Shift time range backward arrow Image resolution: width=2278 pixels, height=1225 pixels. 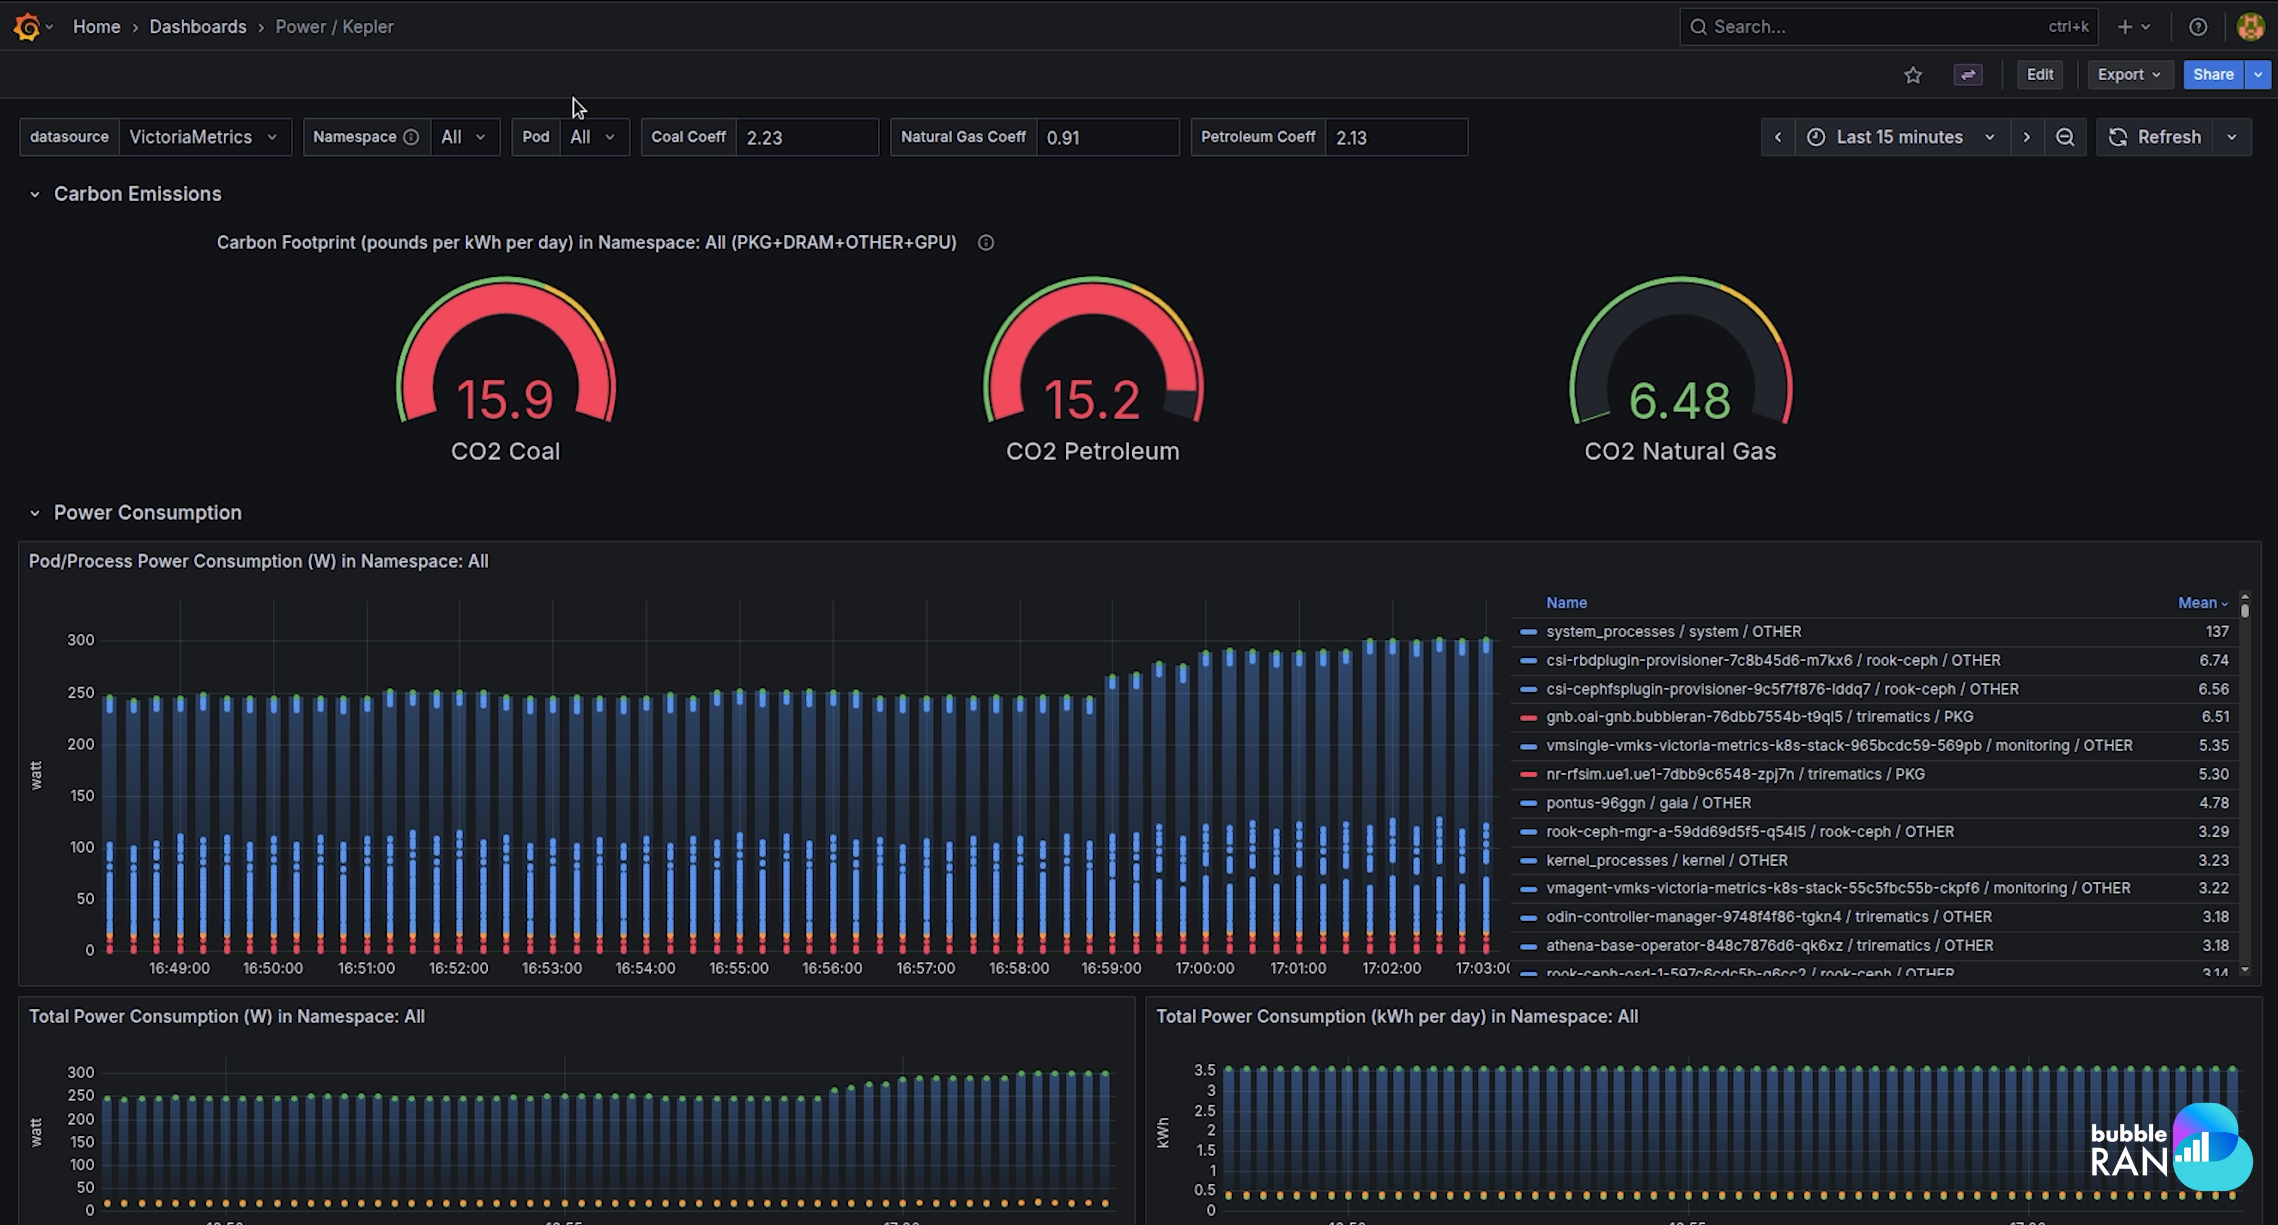(1778, 137)
